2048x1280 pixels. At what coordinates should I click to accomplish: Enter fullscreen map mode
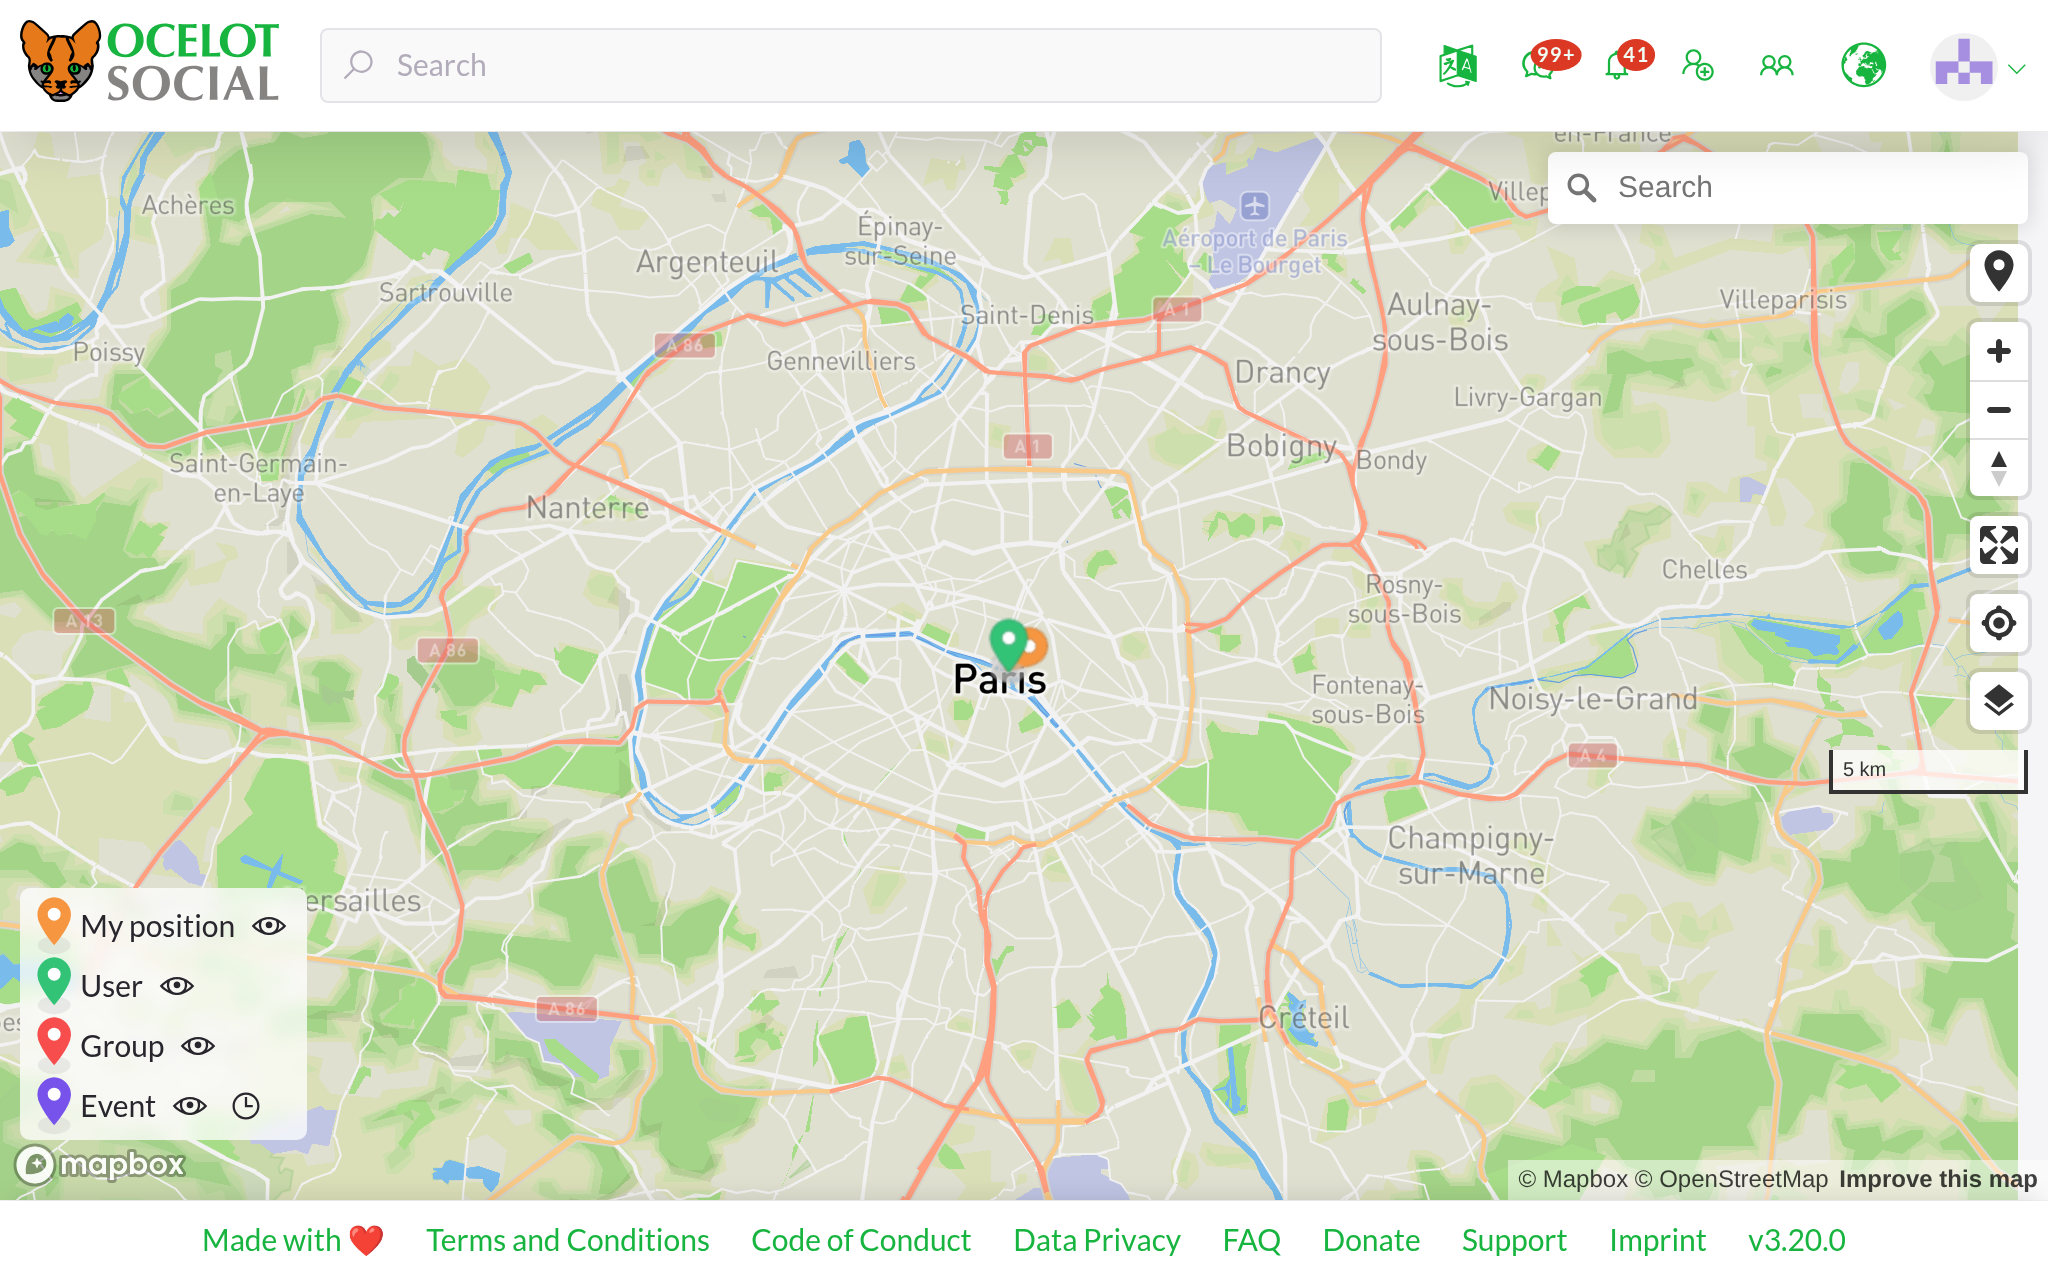1999,545
